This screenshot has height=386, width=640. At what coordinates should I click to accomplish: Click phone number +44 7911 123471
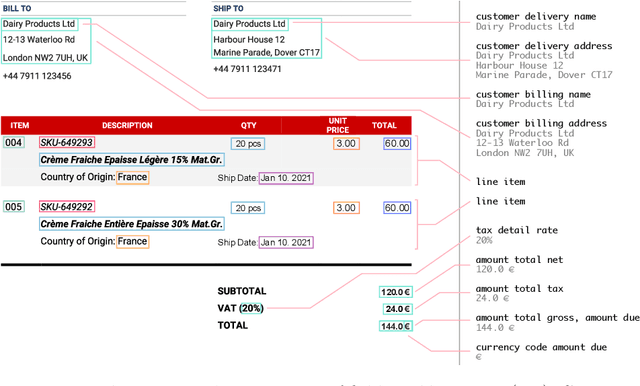[x=247, y=69]
